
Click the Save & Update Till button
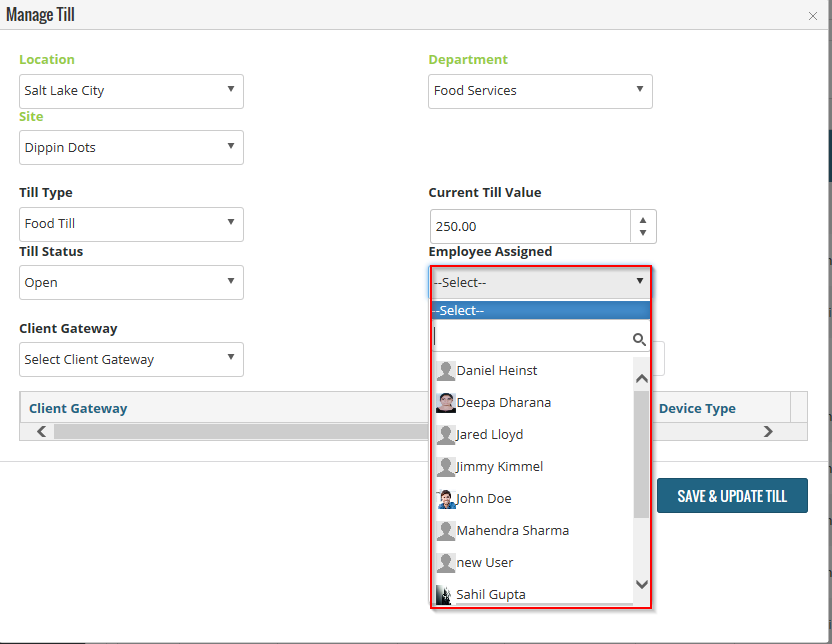[x=732, y=496]
